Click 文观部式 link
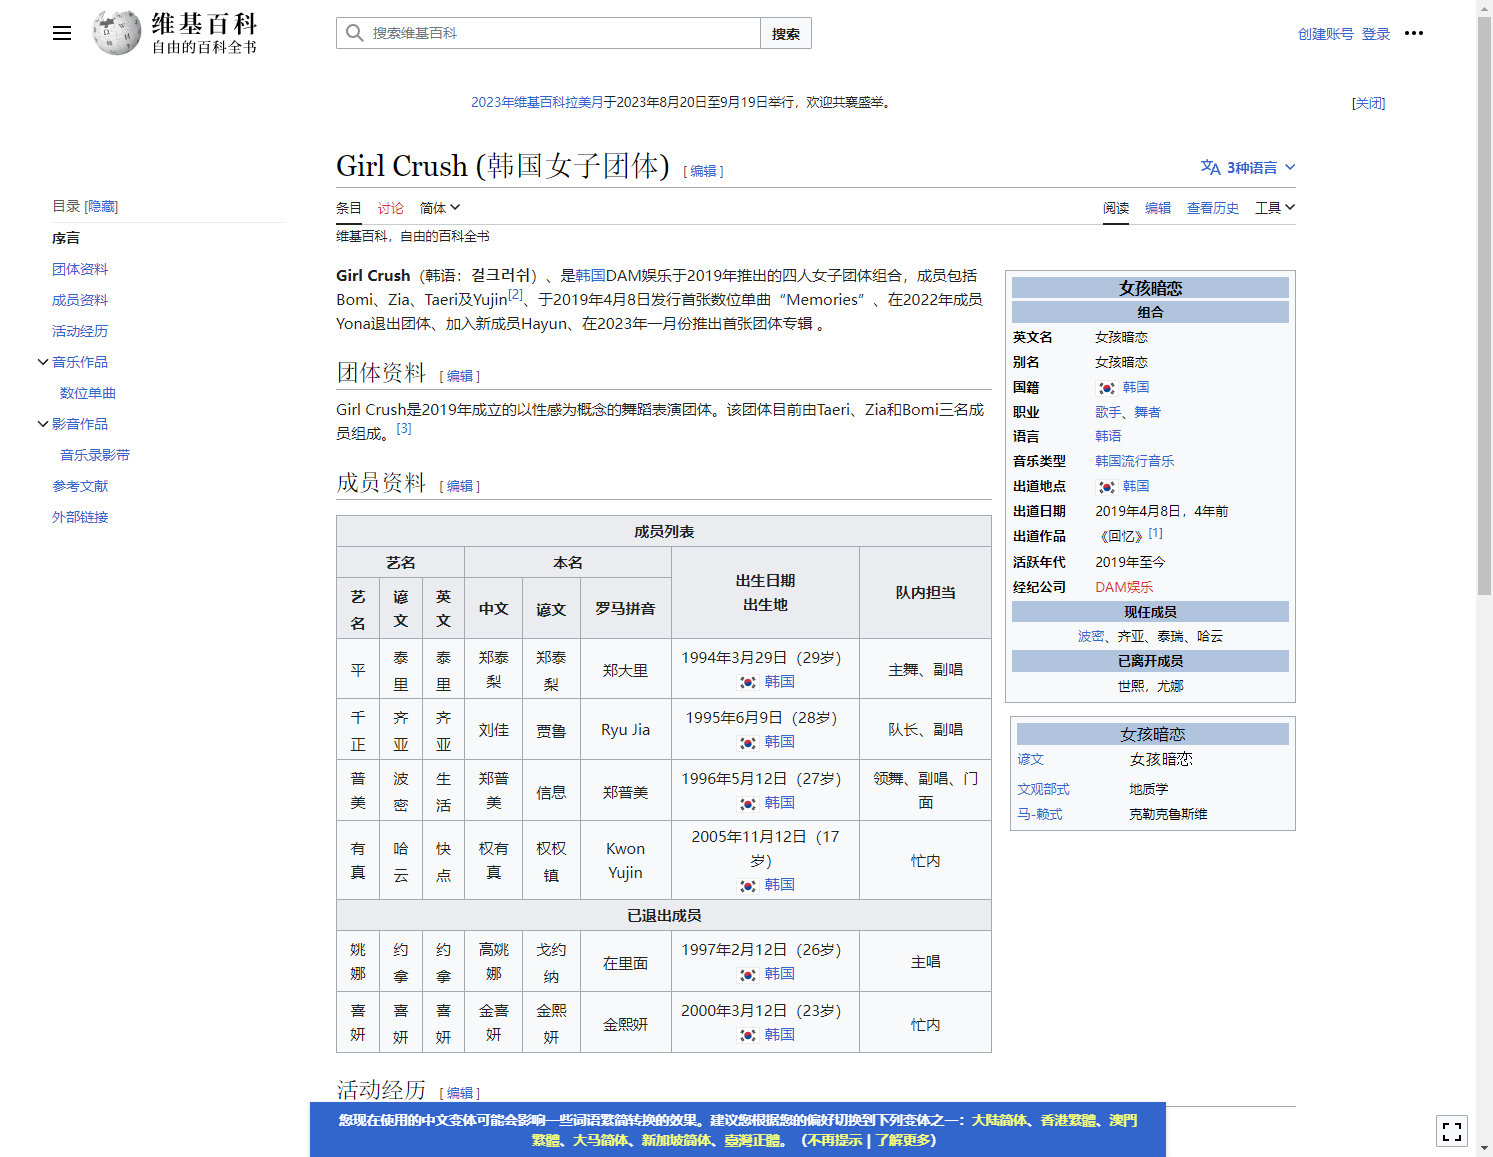1493x1157 pixels. (1043, 789)
